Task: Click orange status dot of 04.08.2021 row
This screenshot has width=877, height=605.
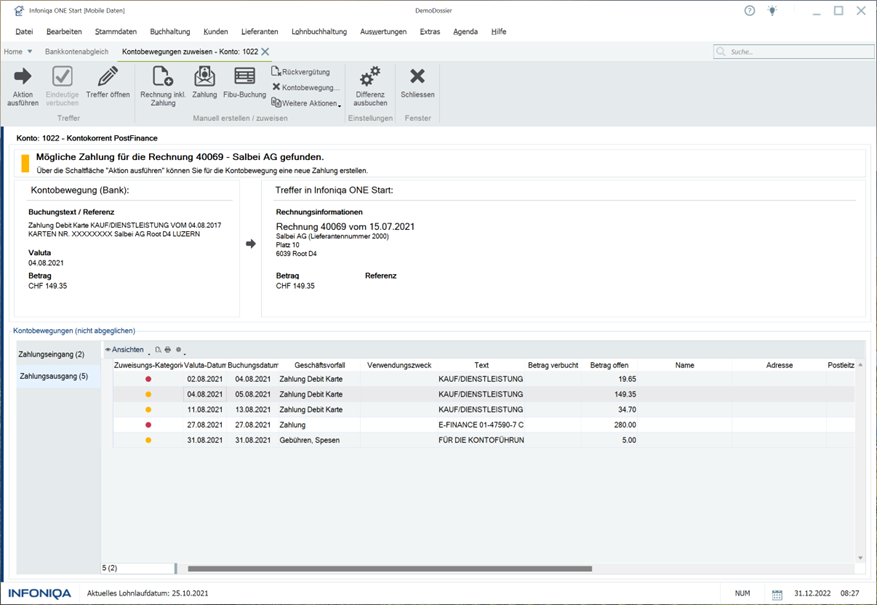Action: tap(148, 394)
